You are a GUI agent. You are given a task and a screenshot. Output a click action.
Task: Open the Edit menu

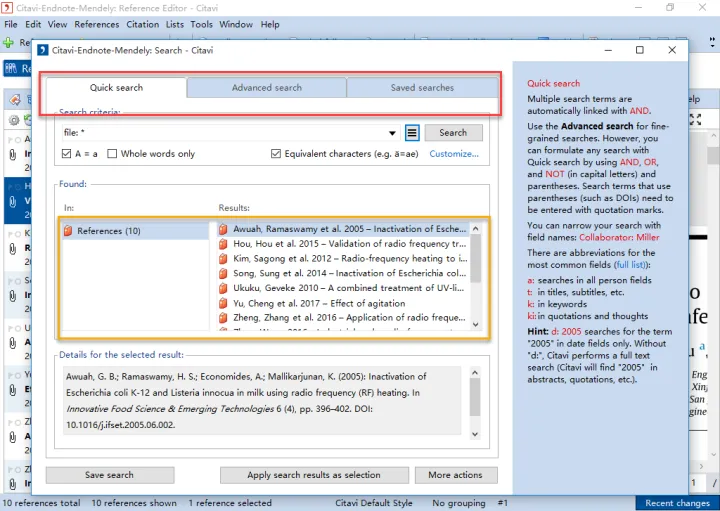[x=33, y=24]
